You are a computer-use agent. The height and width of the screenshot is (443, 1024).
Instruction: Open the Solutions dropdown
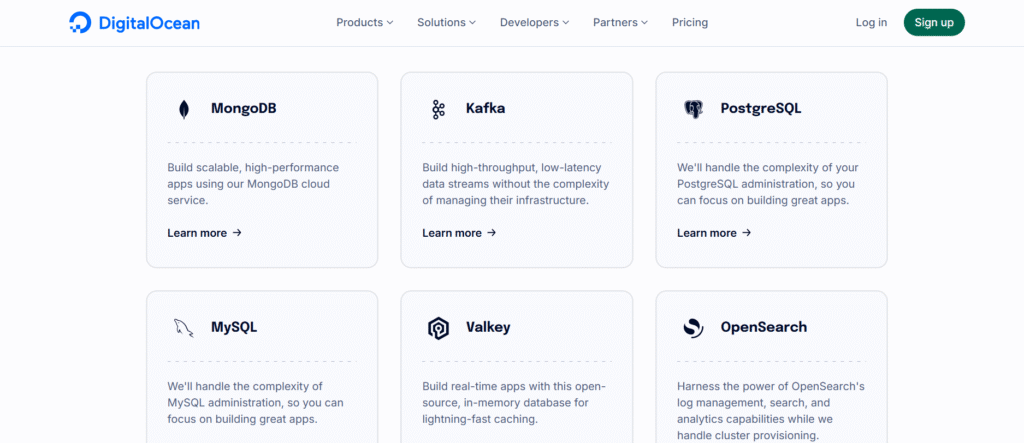click(446, 22)
